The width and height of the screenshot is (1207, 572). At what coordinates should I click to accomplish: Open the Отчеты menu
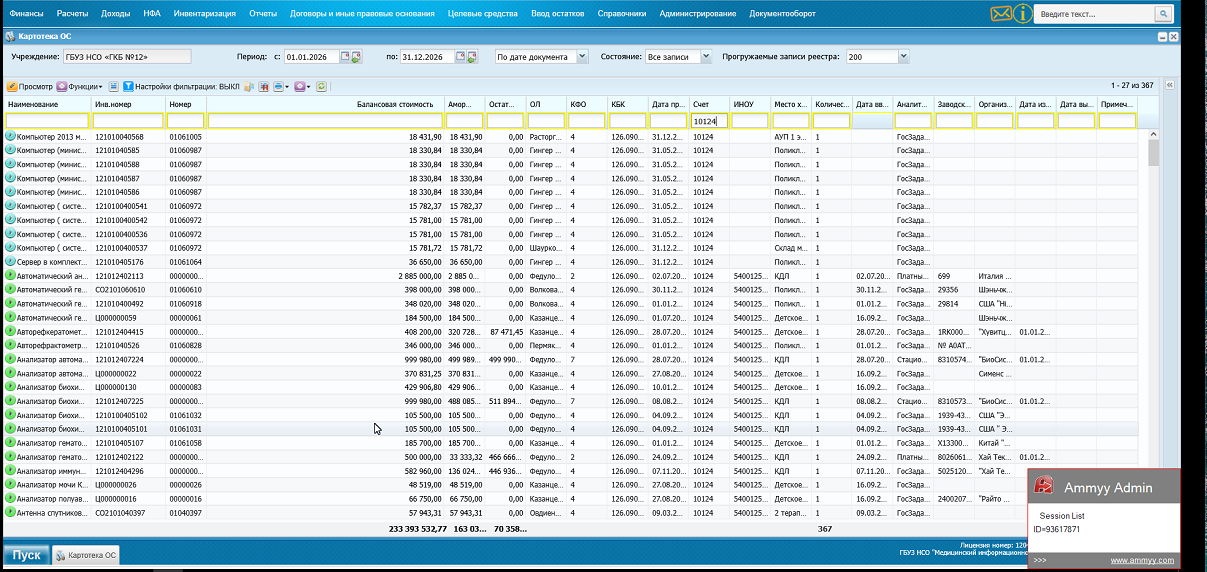(x=263, y=14)
